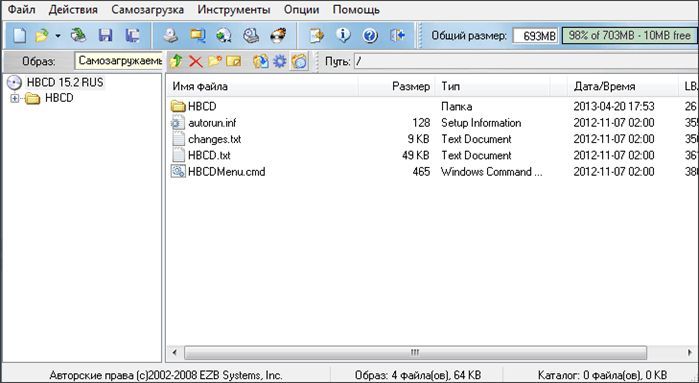Open the Инструменты menu
The image size is (699, 383).
click(234, 9)
